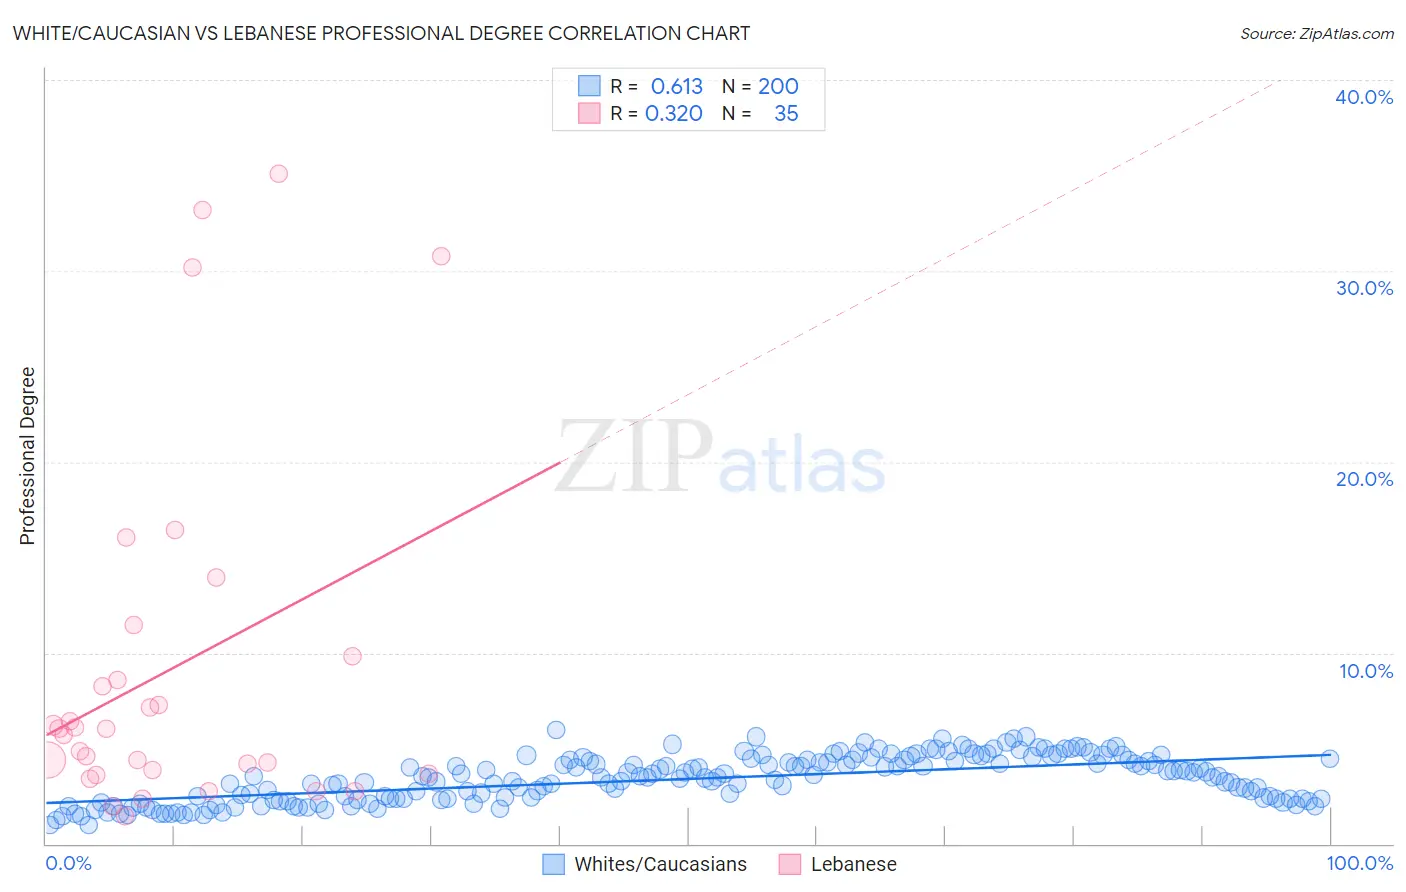Click the rightmost blue data point
Image resolution: width=1406 pixels, height=892 pixels.
(x=1329, y=758)
